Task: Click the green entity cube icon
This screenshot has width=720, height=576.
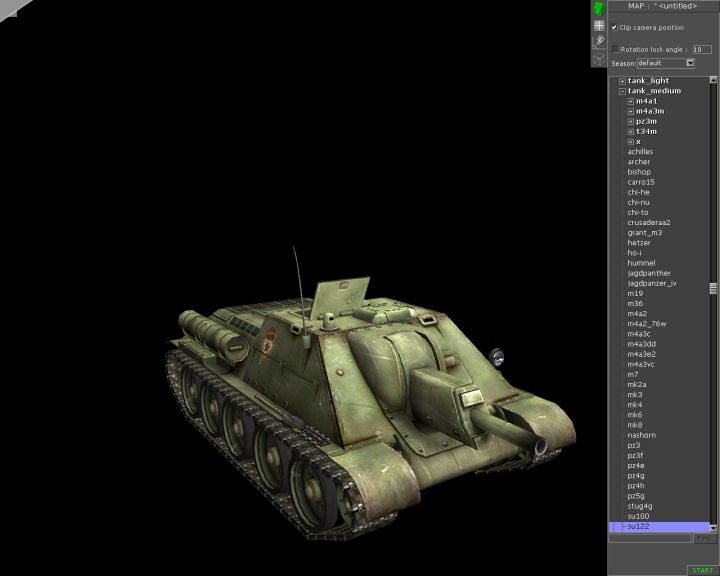Action: pyautogui.click(x=599, y=9)
